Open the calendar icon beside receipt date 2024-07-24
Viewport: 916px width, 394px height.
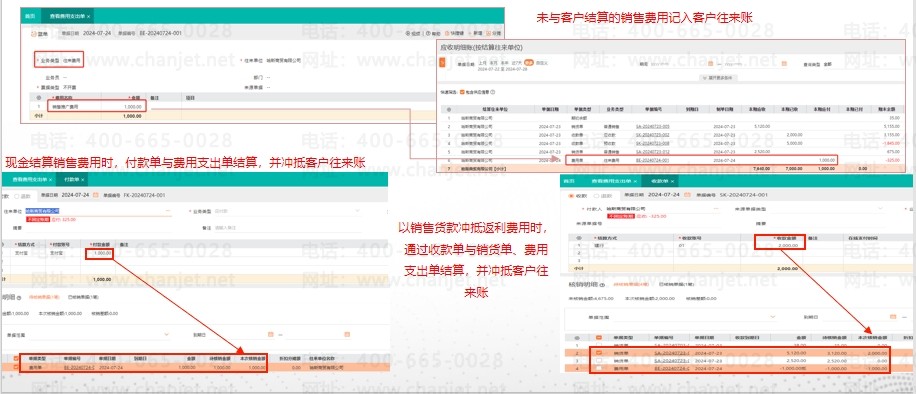point(688,194)
